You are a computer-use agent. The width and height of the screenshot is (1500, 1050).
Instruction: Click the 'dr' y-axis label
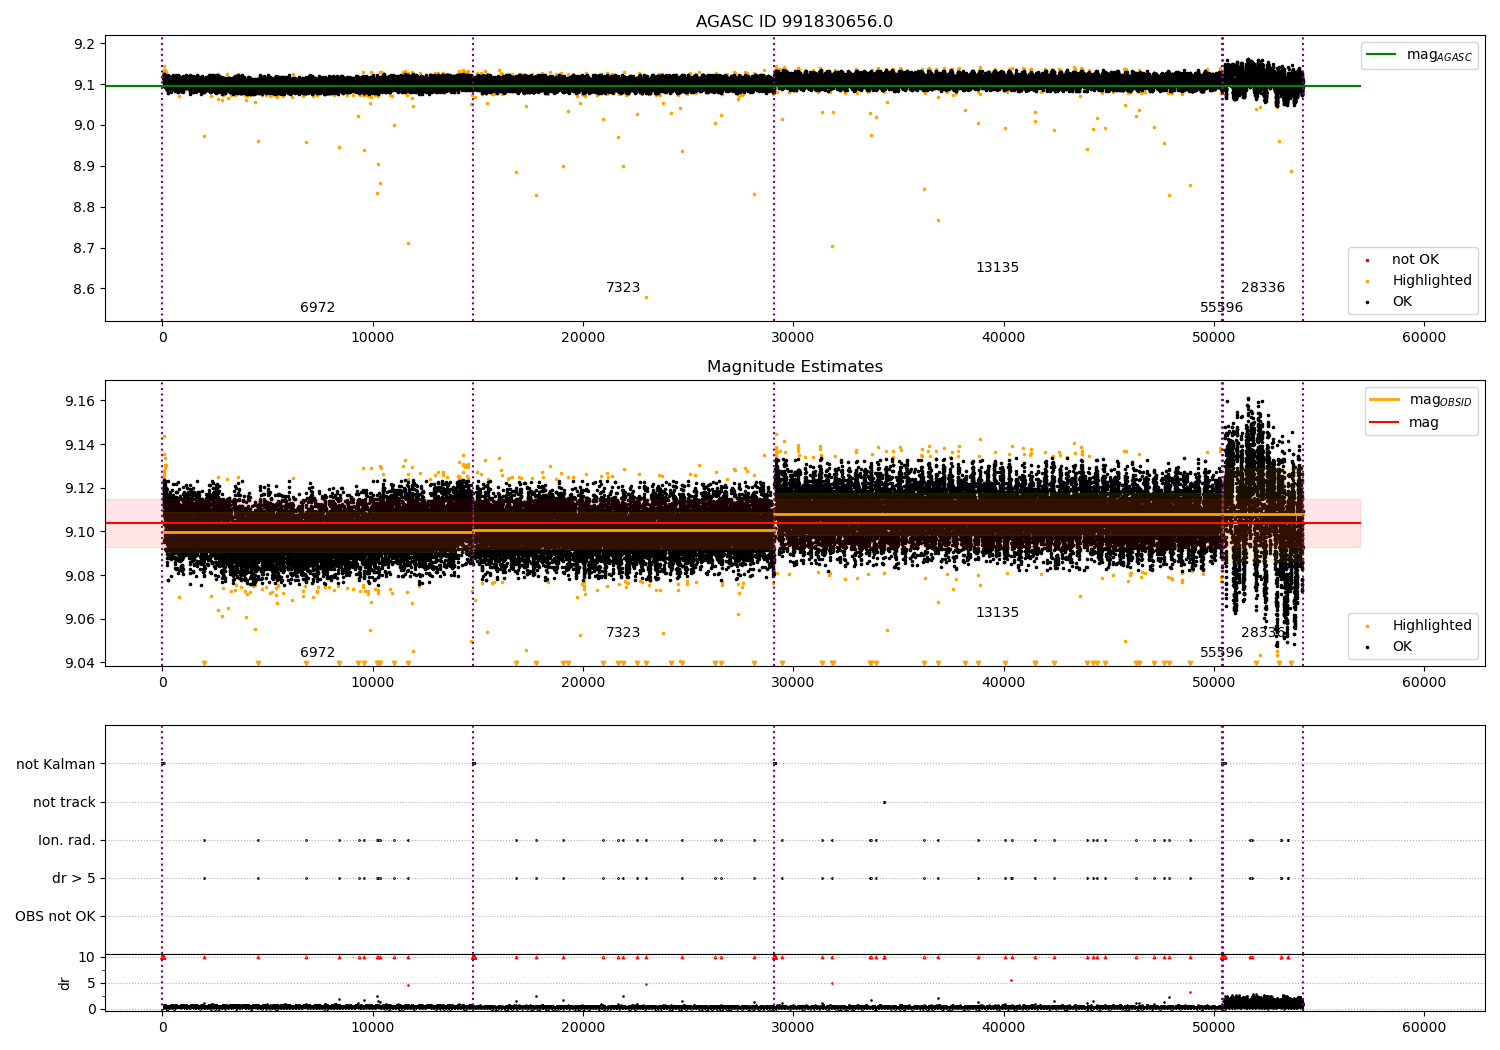pos(65,983)
